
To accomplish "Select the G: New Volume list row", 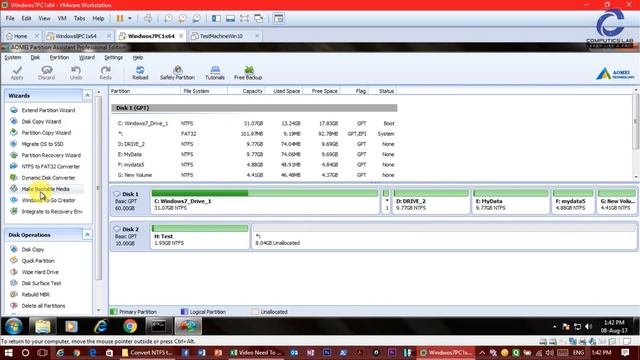I will click(253, 175).
